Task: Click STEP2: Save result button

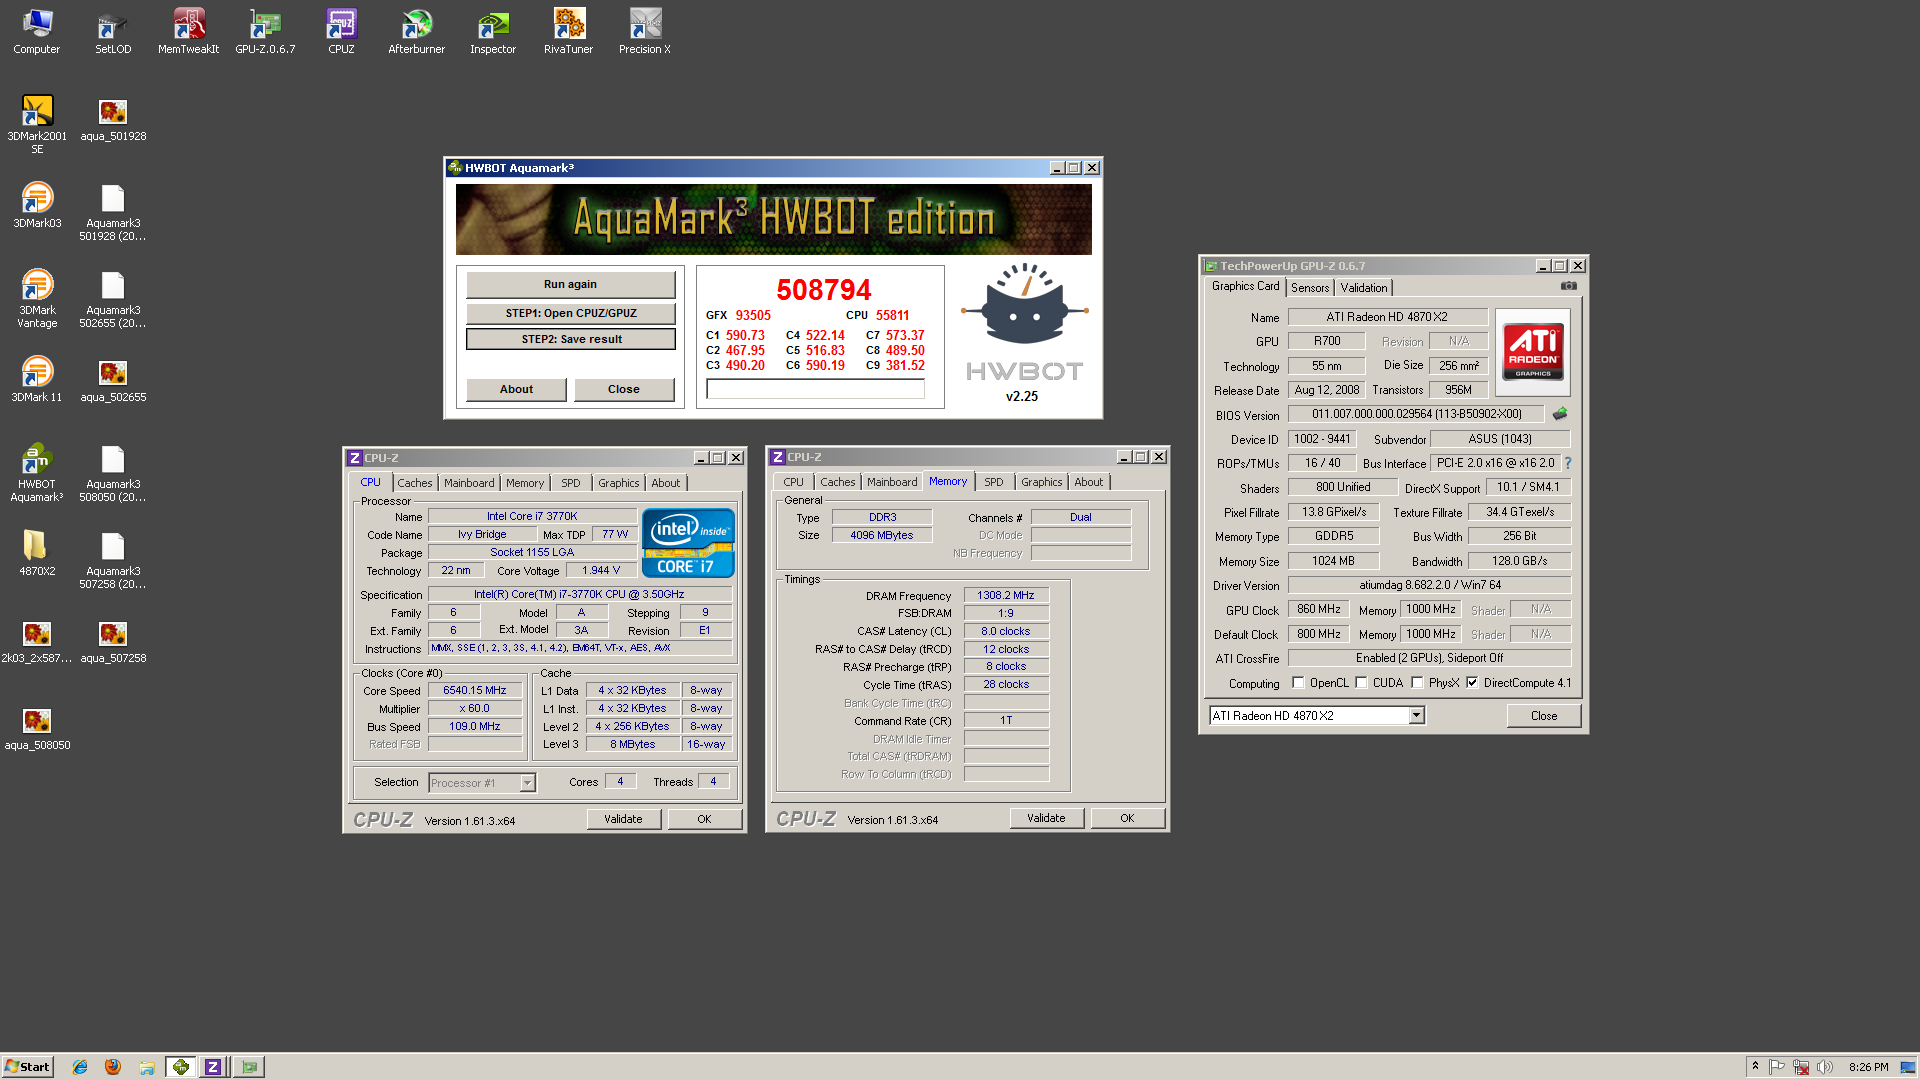Action: [x=570, y=339]
